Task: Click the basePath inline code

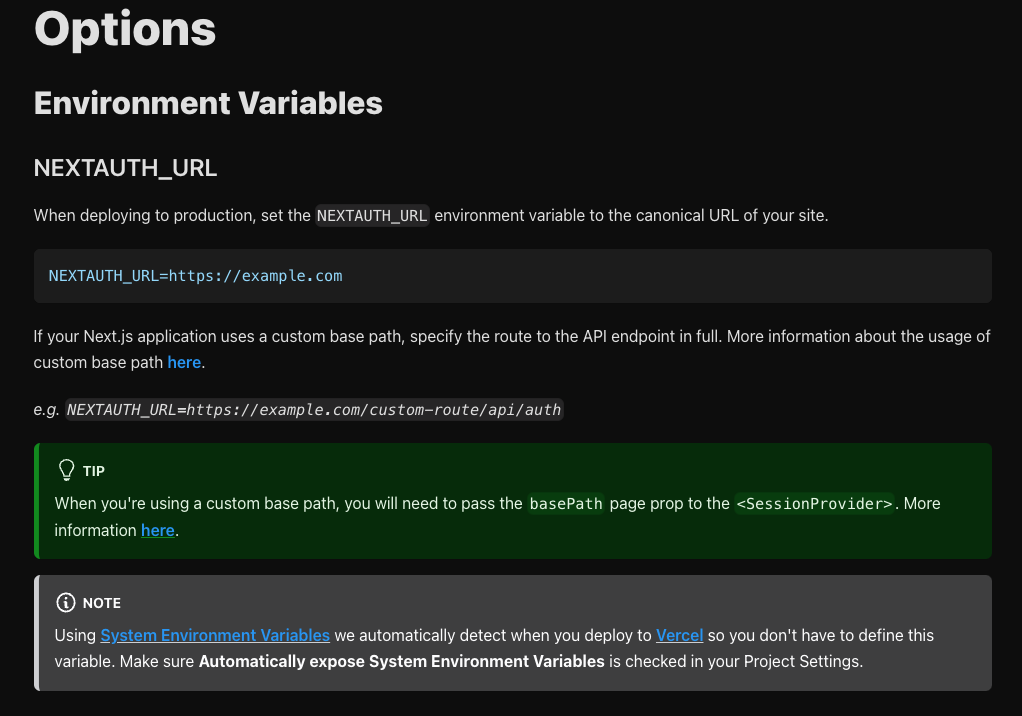Action: (x=566, y=504)
